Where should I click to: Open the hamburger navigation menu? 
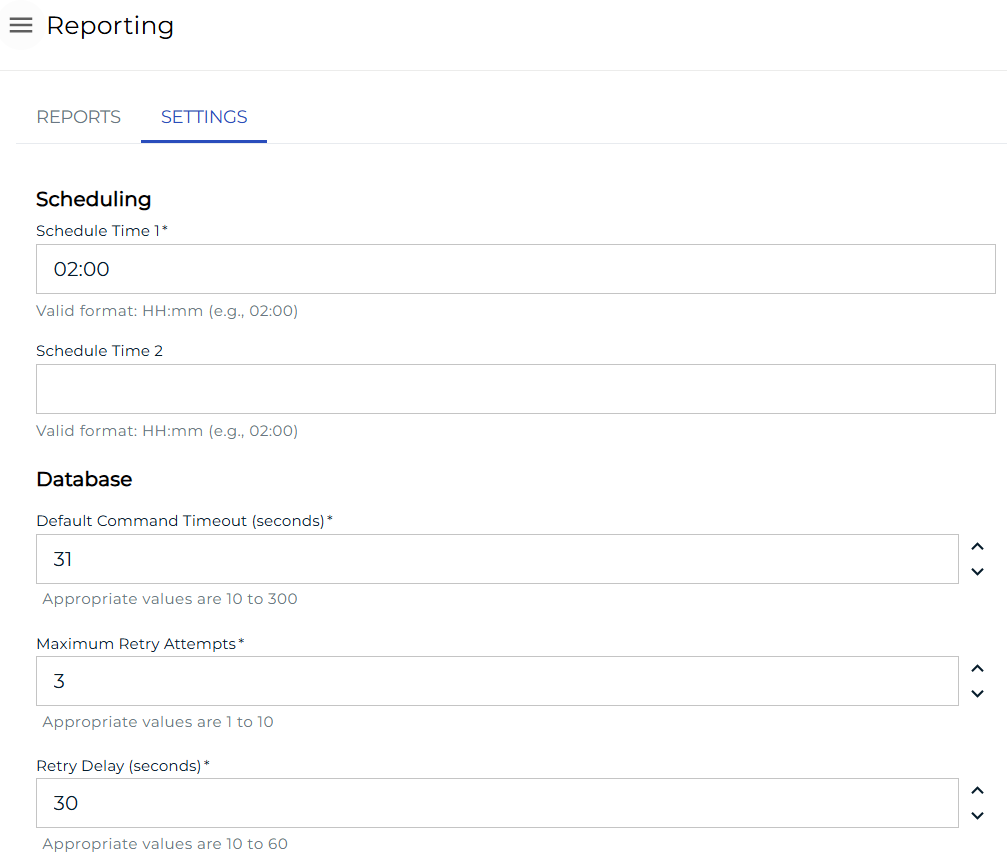(x=20, y=25)
